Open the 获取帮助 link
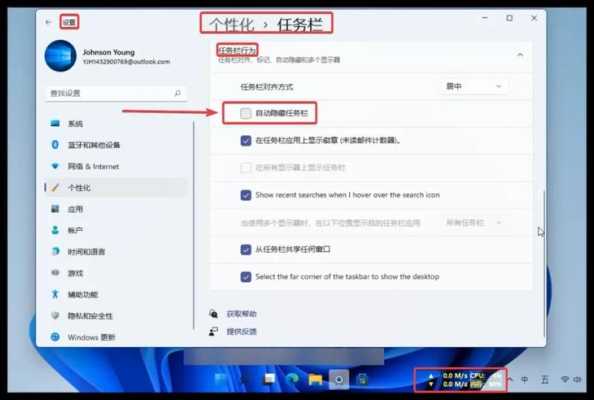 (x=241, y=314)
